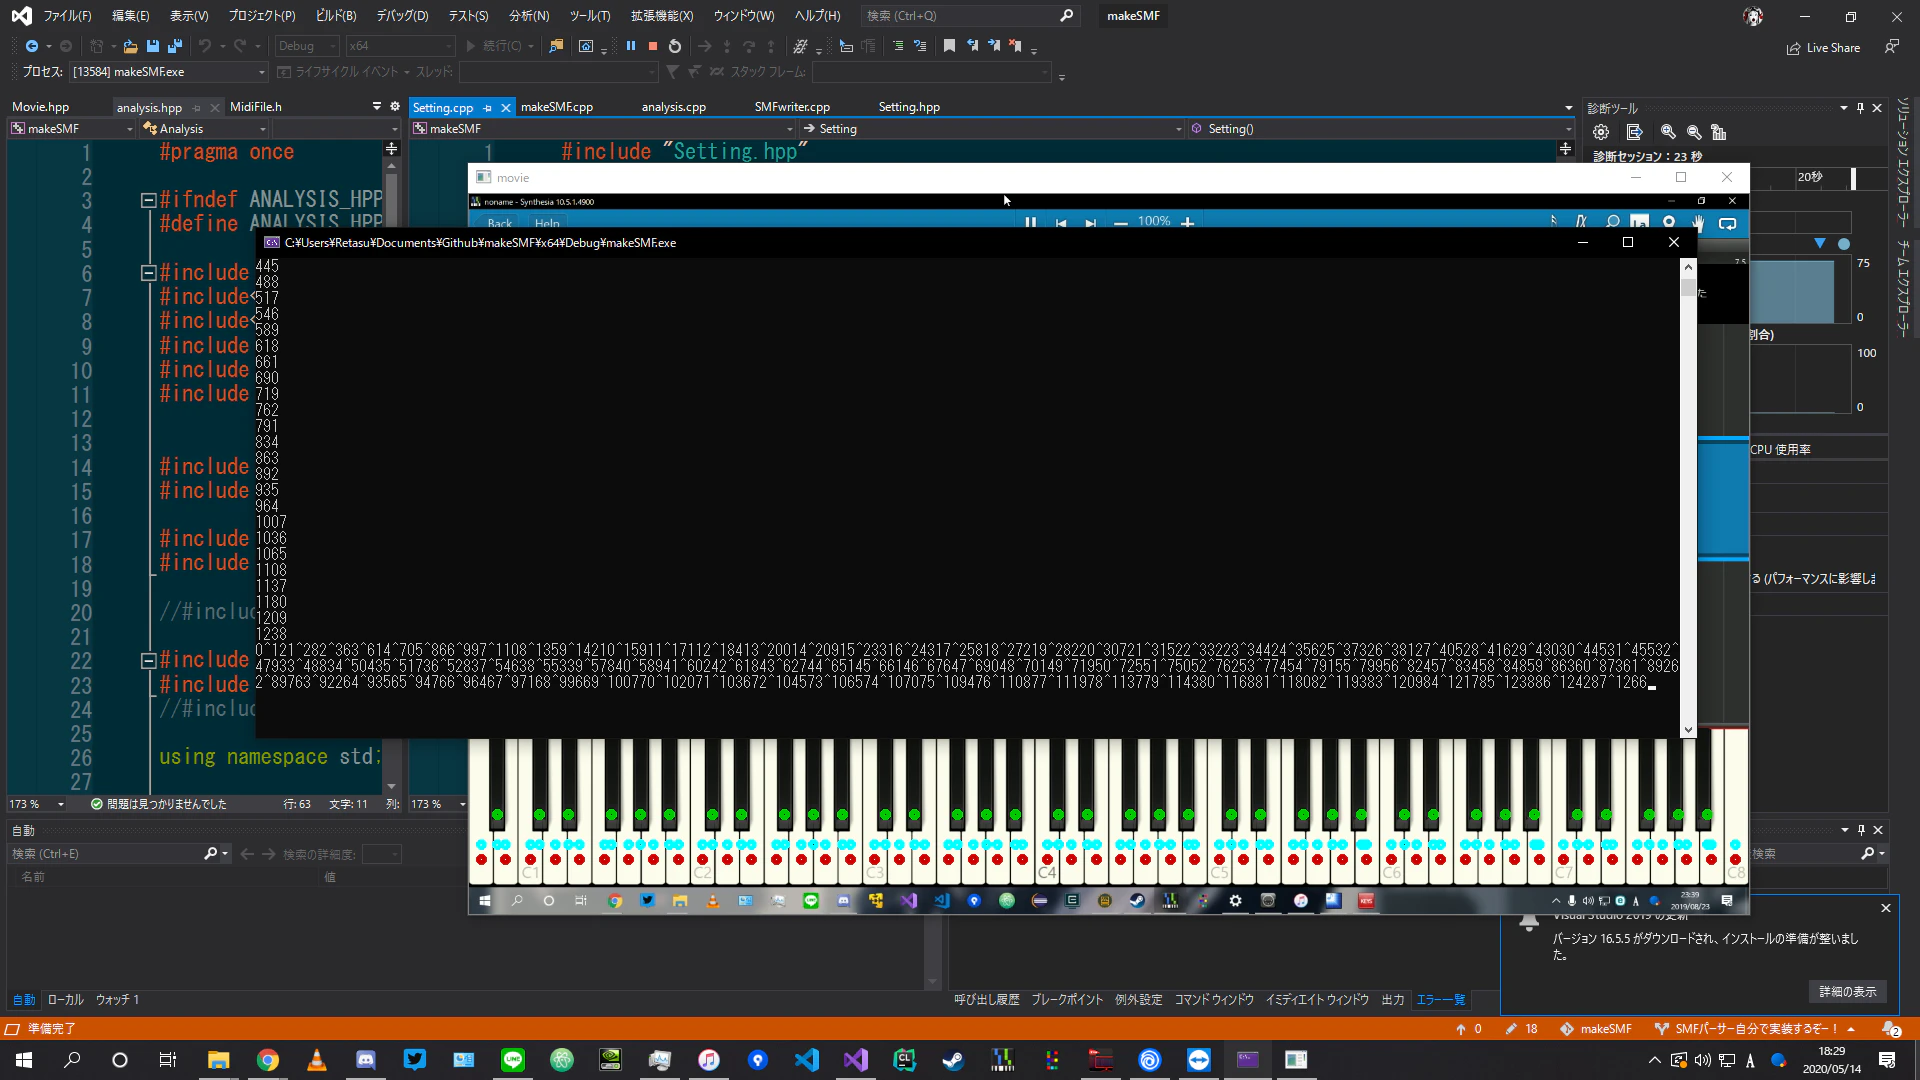Zoom out on the diagnostics timeline
Screen dimensions: 1920x1080
point(1694,132)
